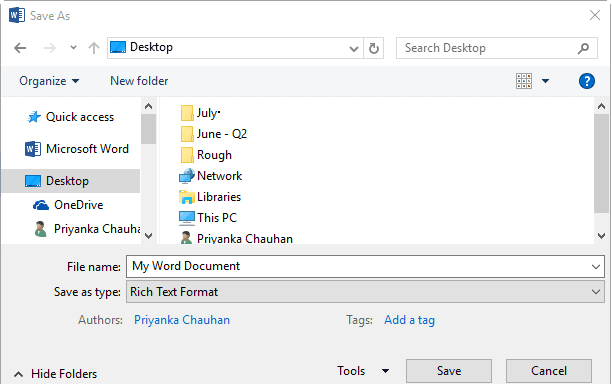Expand the File name dropdown arrow

596,267
